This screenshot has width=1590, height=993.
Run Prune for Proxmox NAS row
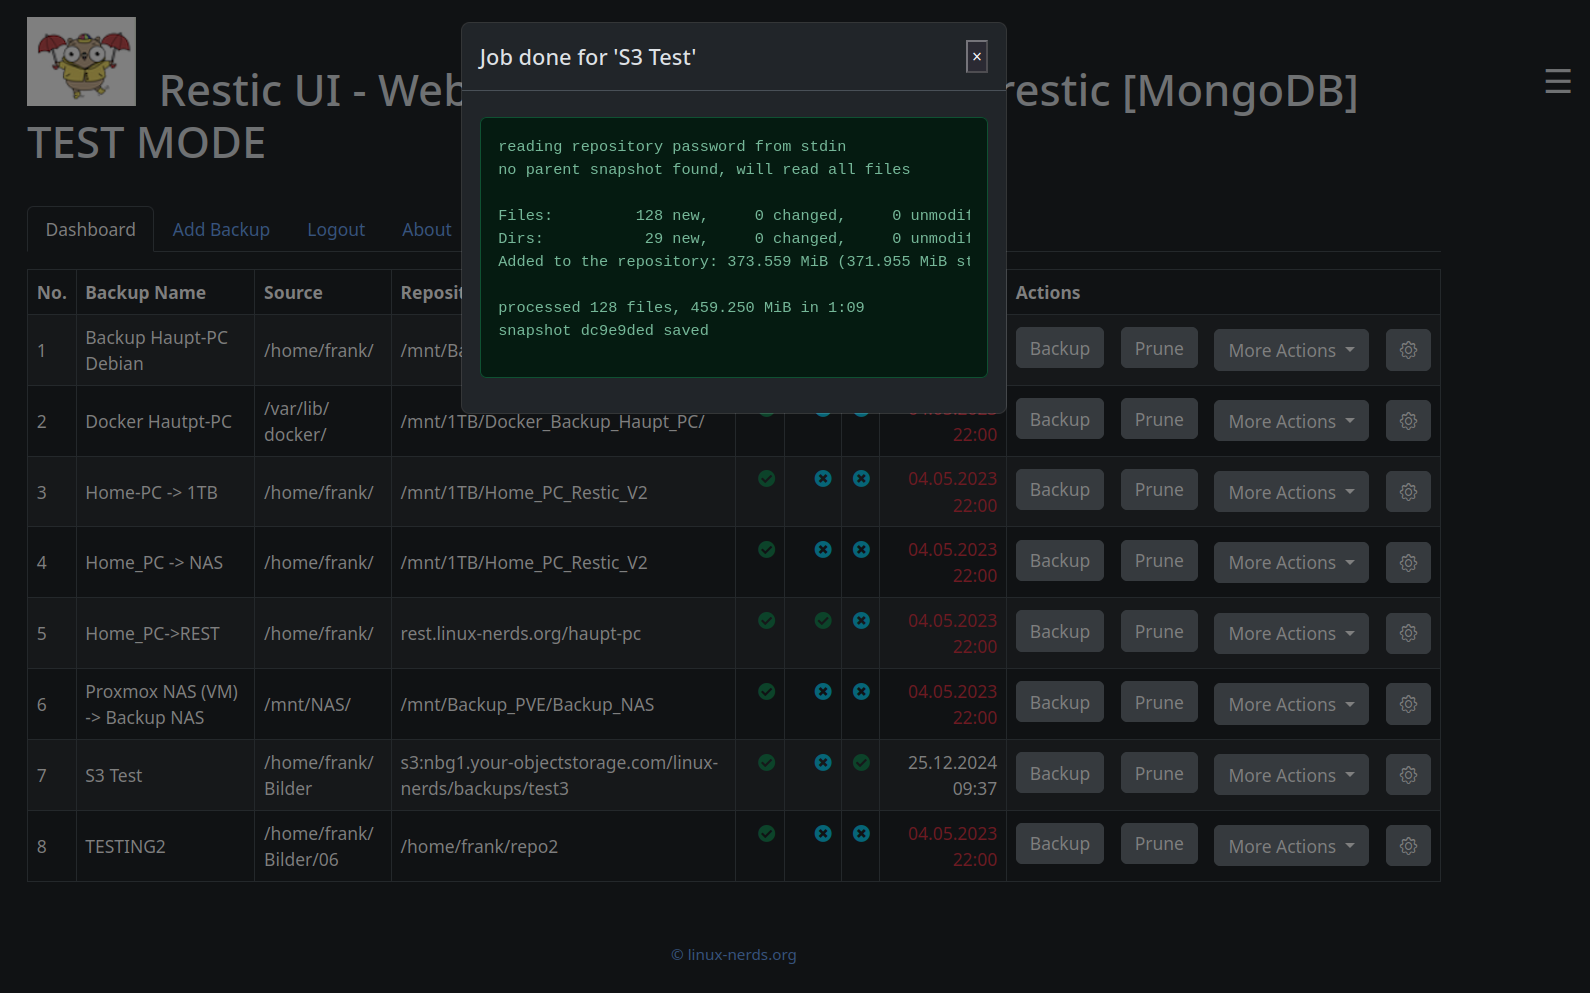(1159, 703)
